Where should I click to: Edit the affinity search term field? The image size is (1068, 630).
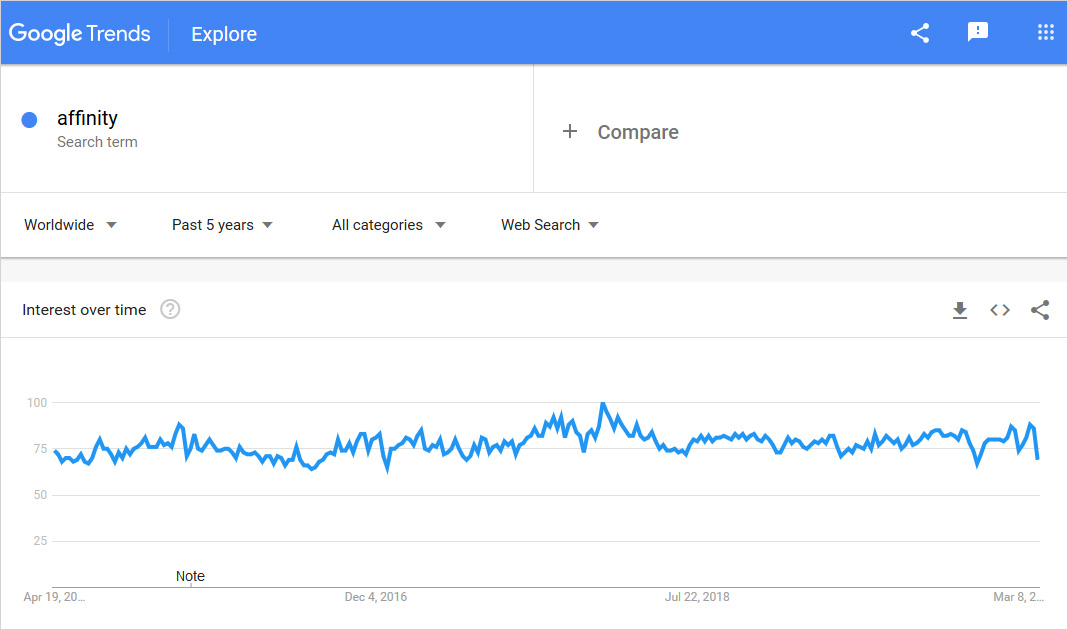coord(88,119)
